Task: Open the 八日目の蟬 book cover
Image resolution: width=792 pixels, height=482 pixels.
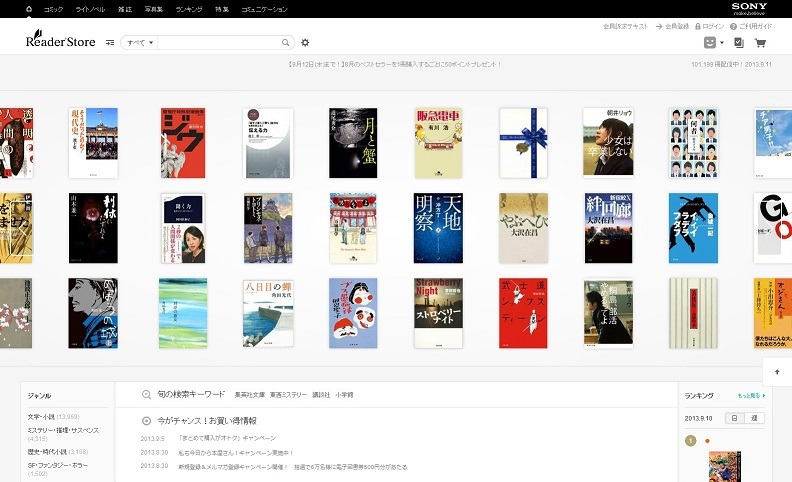Action: (268, 313)
